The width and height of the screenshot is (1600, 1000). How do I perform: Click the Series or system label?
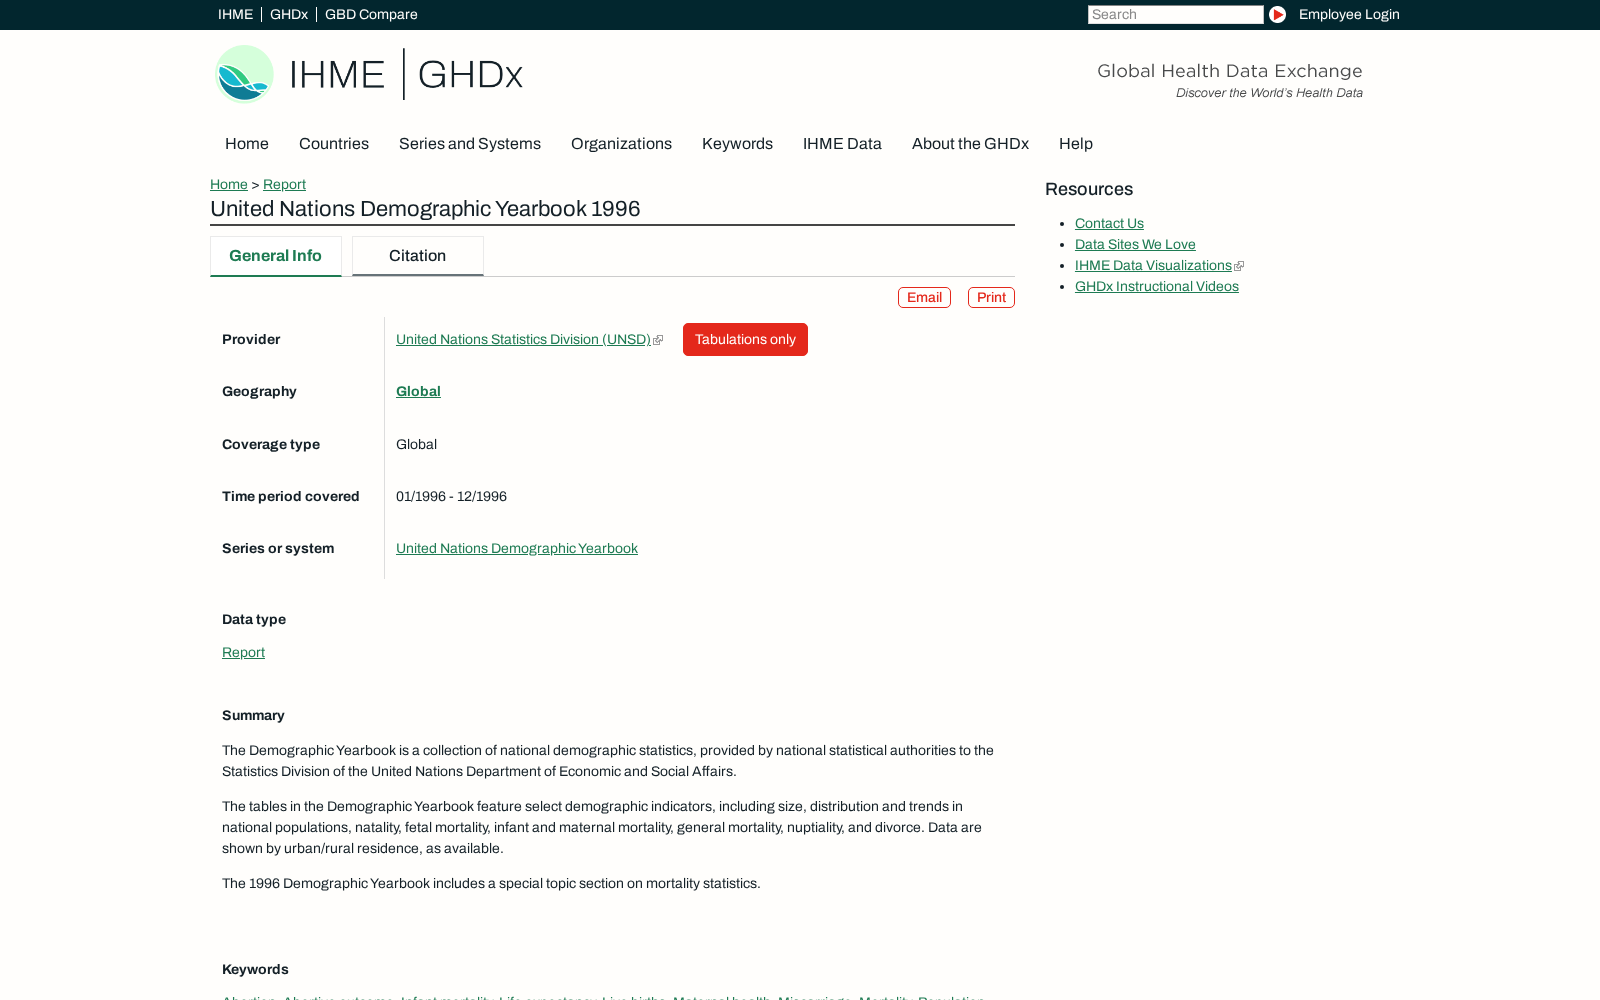[x=278, y=549]
